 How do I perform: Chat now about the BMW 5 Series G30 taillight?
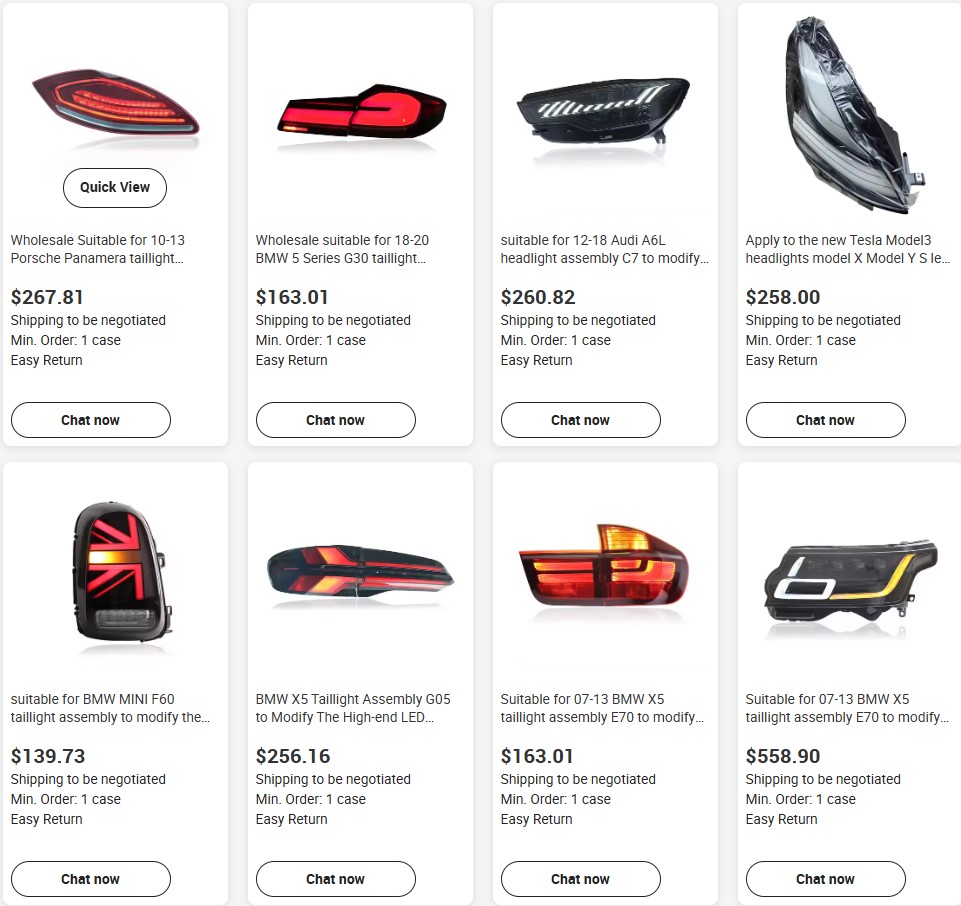336,420
